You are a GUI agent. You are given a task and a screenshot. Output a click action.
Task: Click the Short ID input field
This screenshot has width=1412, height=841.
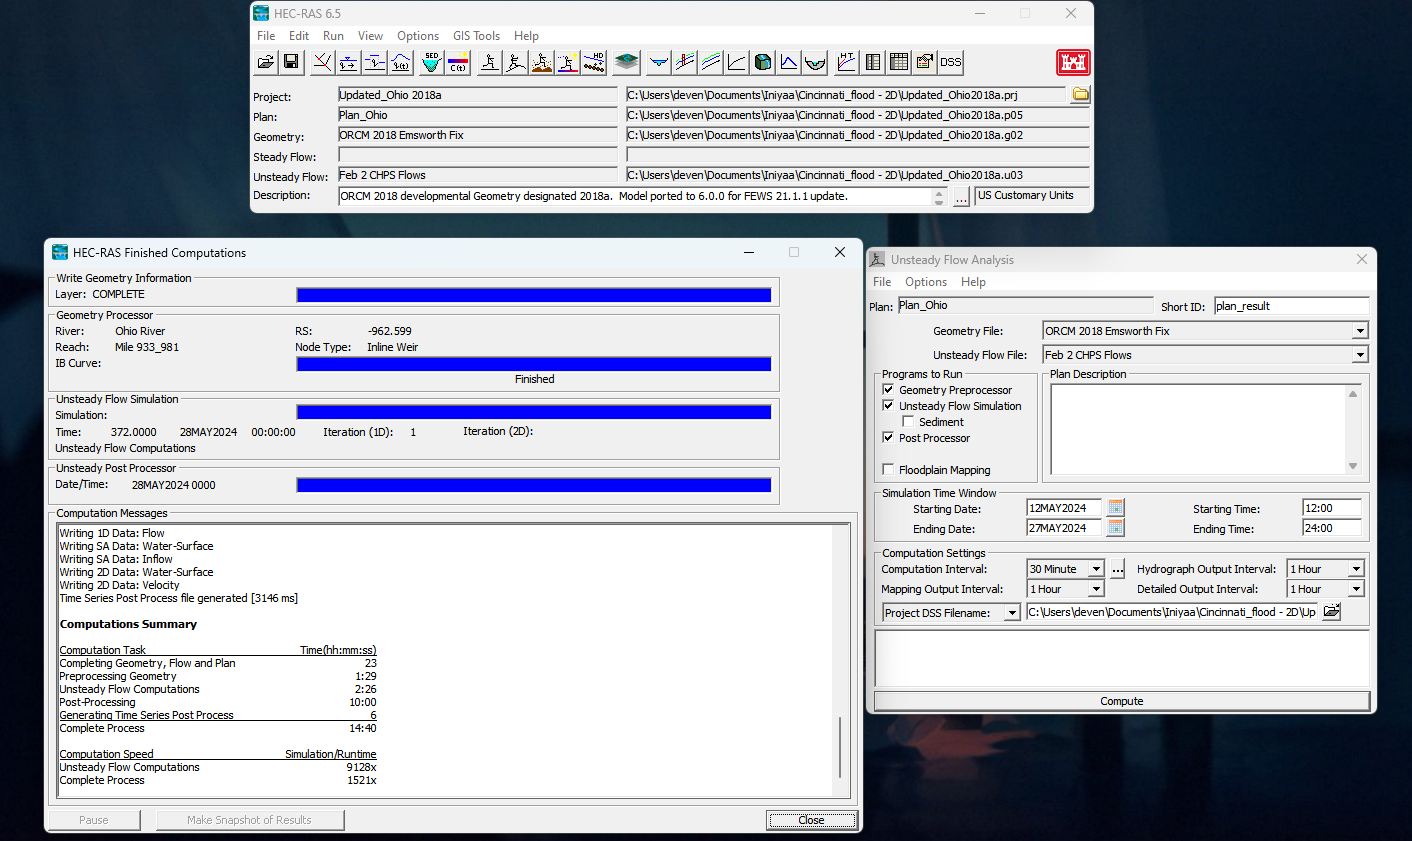[x=1291, y=306]
